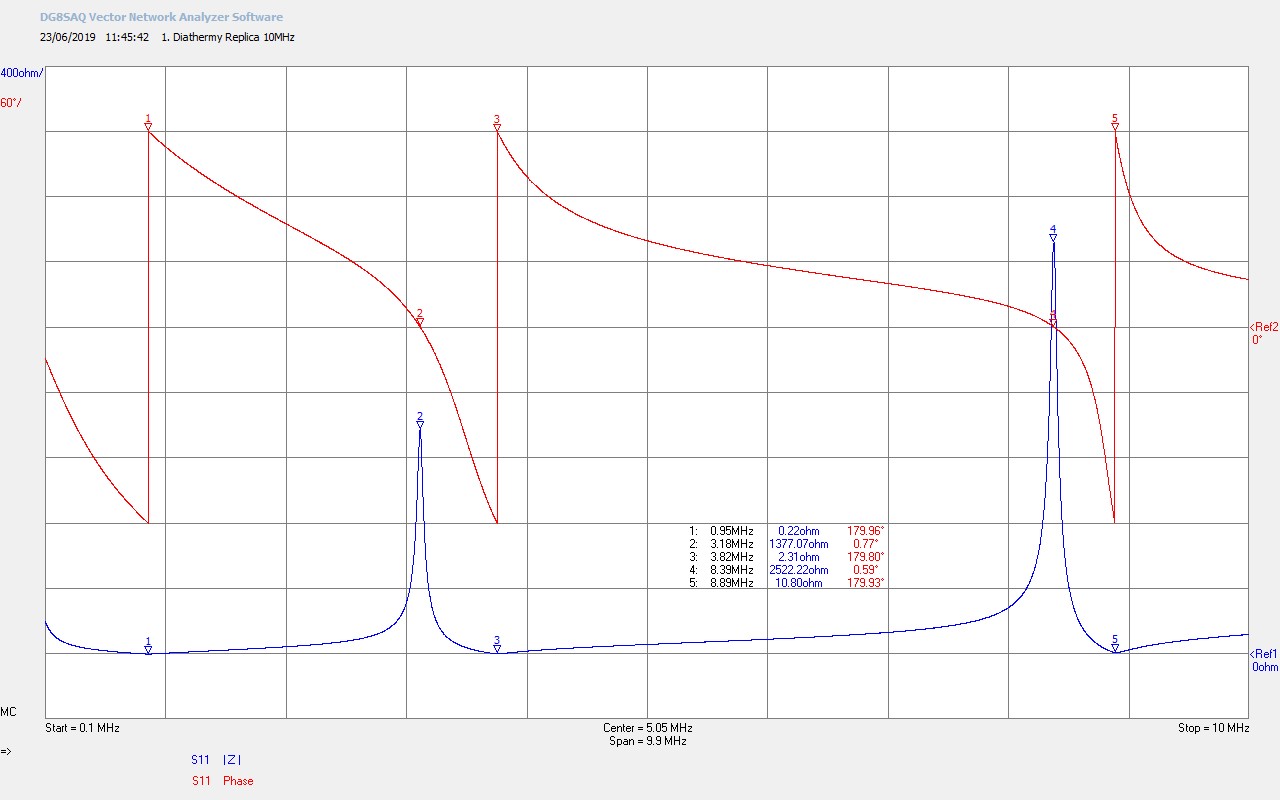Click blue impedance marker 5 triangle

coord(1115,648)
